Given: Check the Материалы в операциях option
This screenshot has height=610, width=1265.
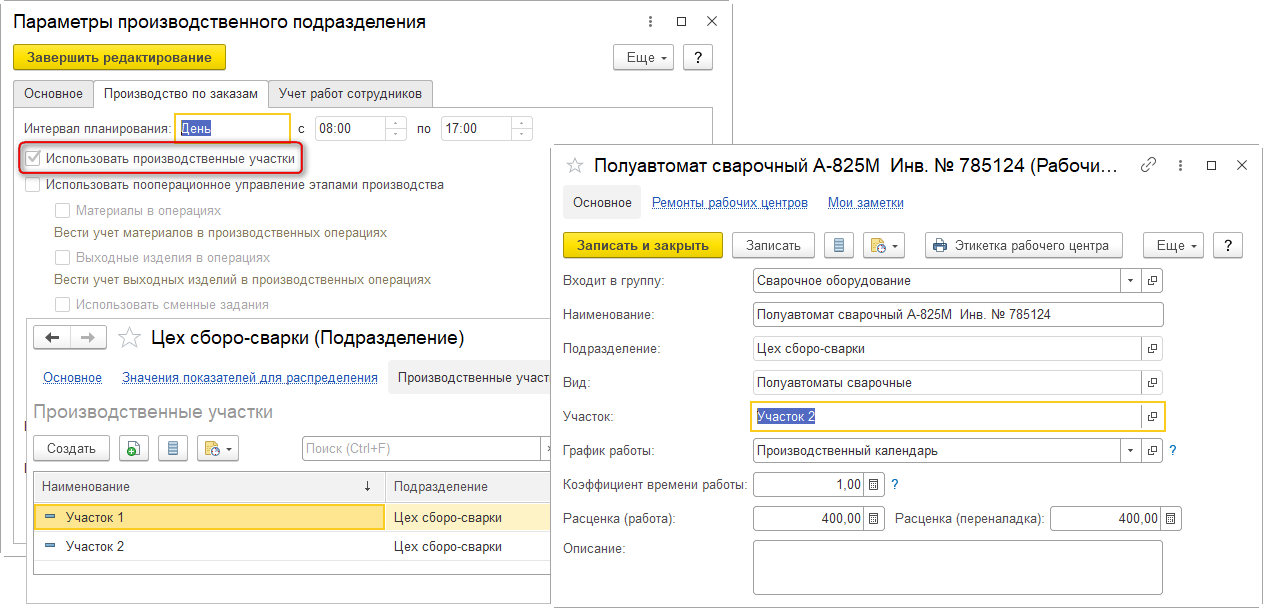Looking at the screenshot, I should point(62,211).
